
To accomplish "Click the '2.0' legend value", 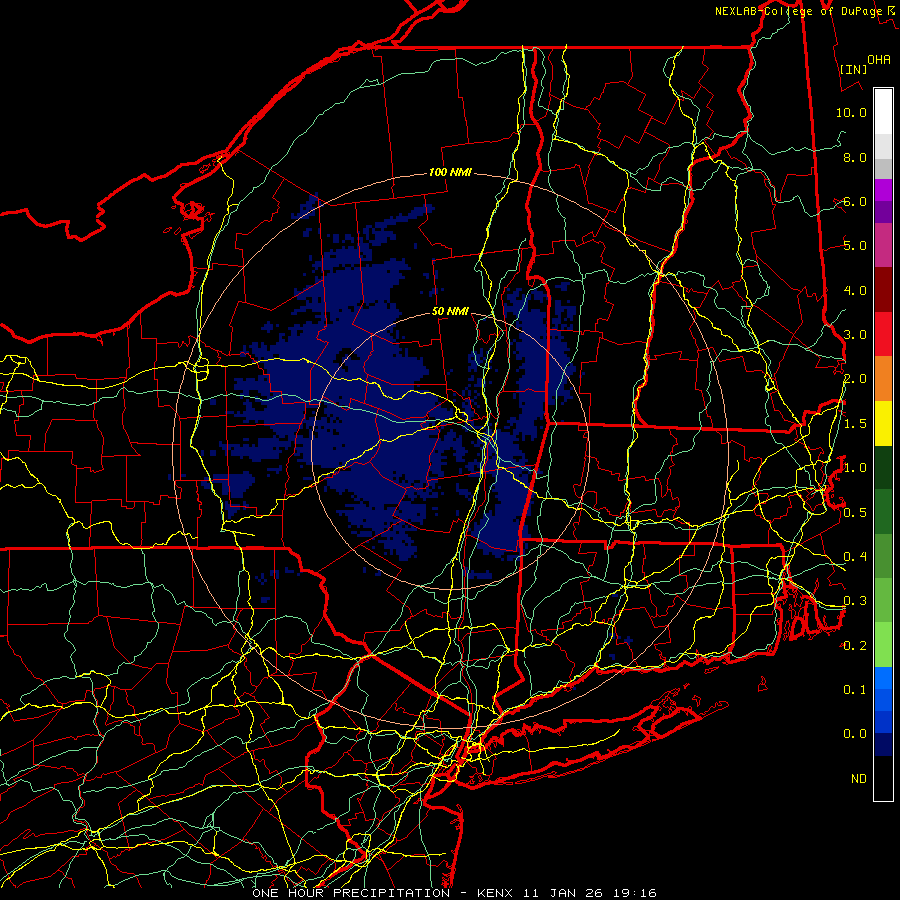I will pyautogui.click(x=855, y=379).
